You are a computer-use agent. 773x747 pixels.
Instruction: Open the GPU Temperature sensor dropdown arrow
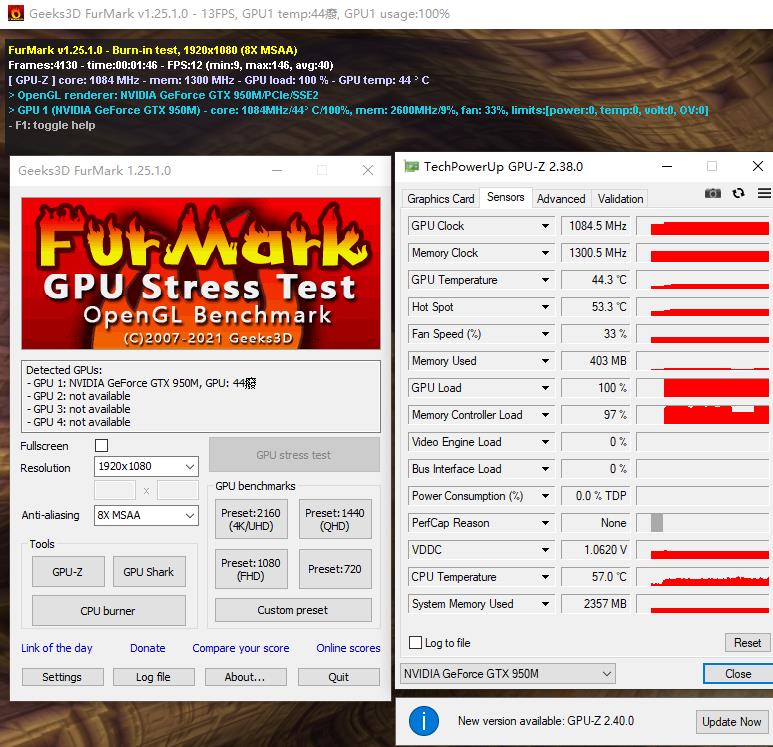[545, 280]
